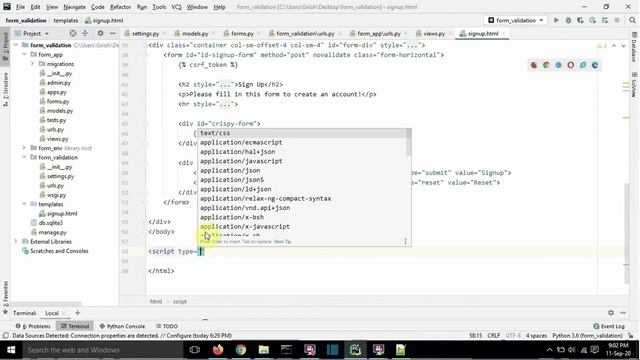Image resolution: width=640 pixels, height=360 pixels.
Task: Preview page in Opera browser icon
Action: (571, 65)
